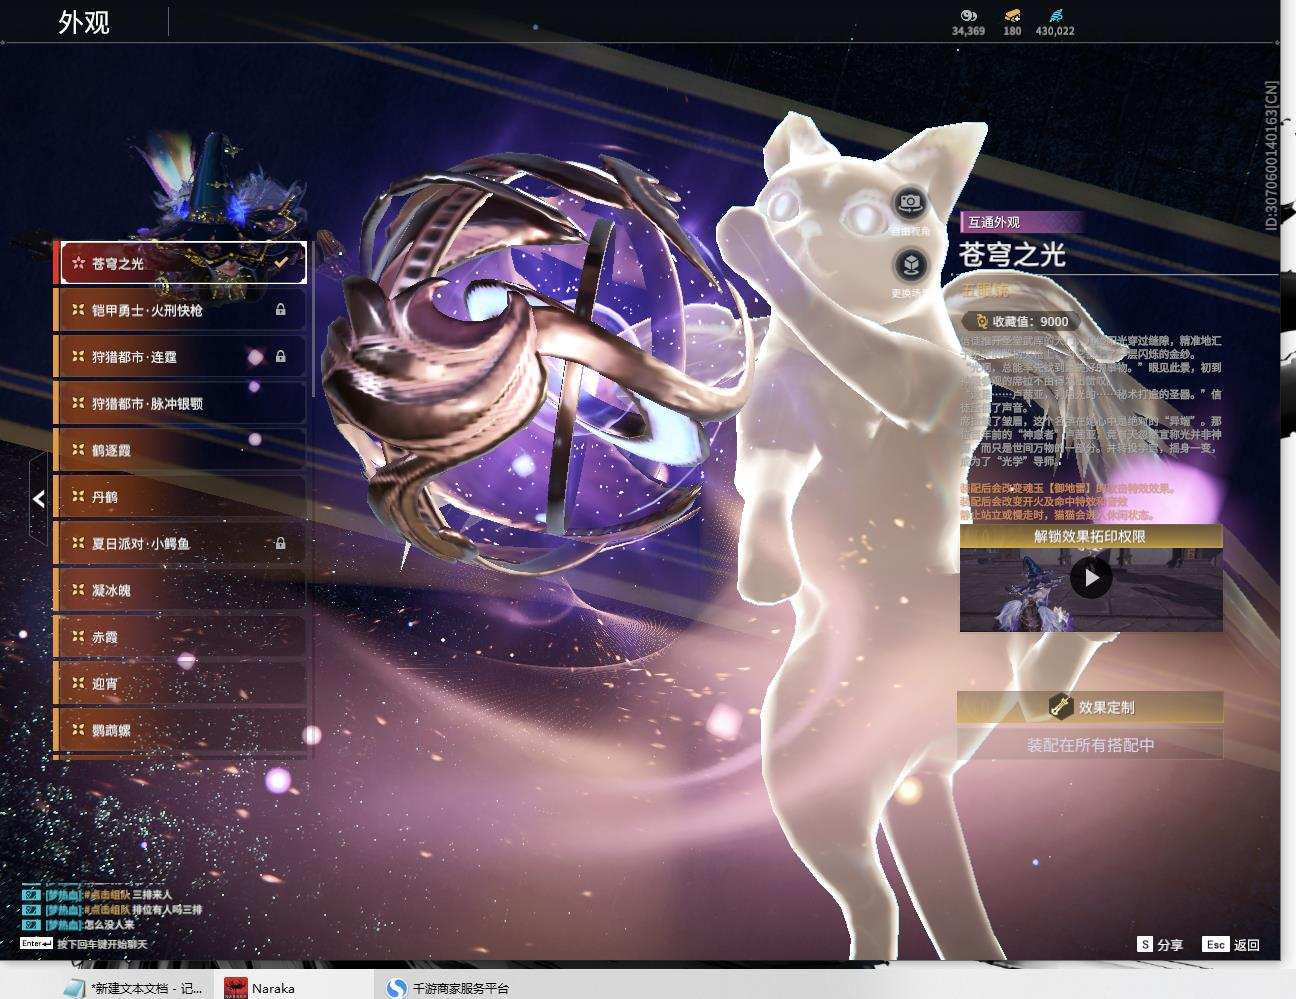Viewport: 1296px width, 999px height.
Task: Click the 解锁效果拓印权限 banner
Action: coord(1091,536)
